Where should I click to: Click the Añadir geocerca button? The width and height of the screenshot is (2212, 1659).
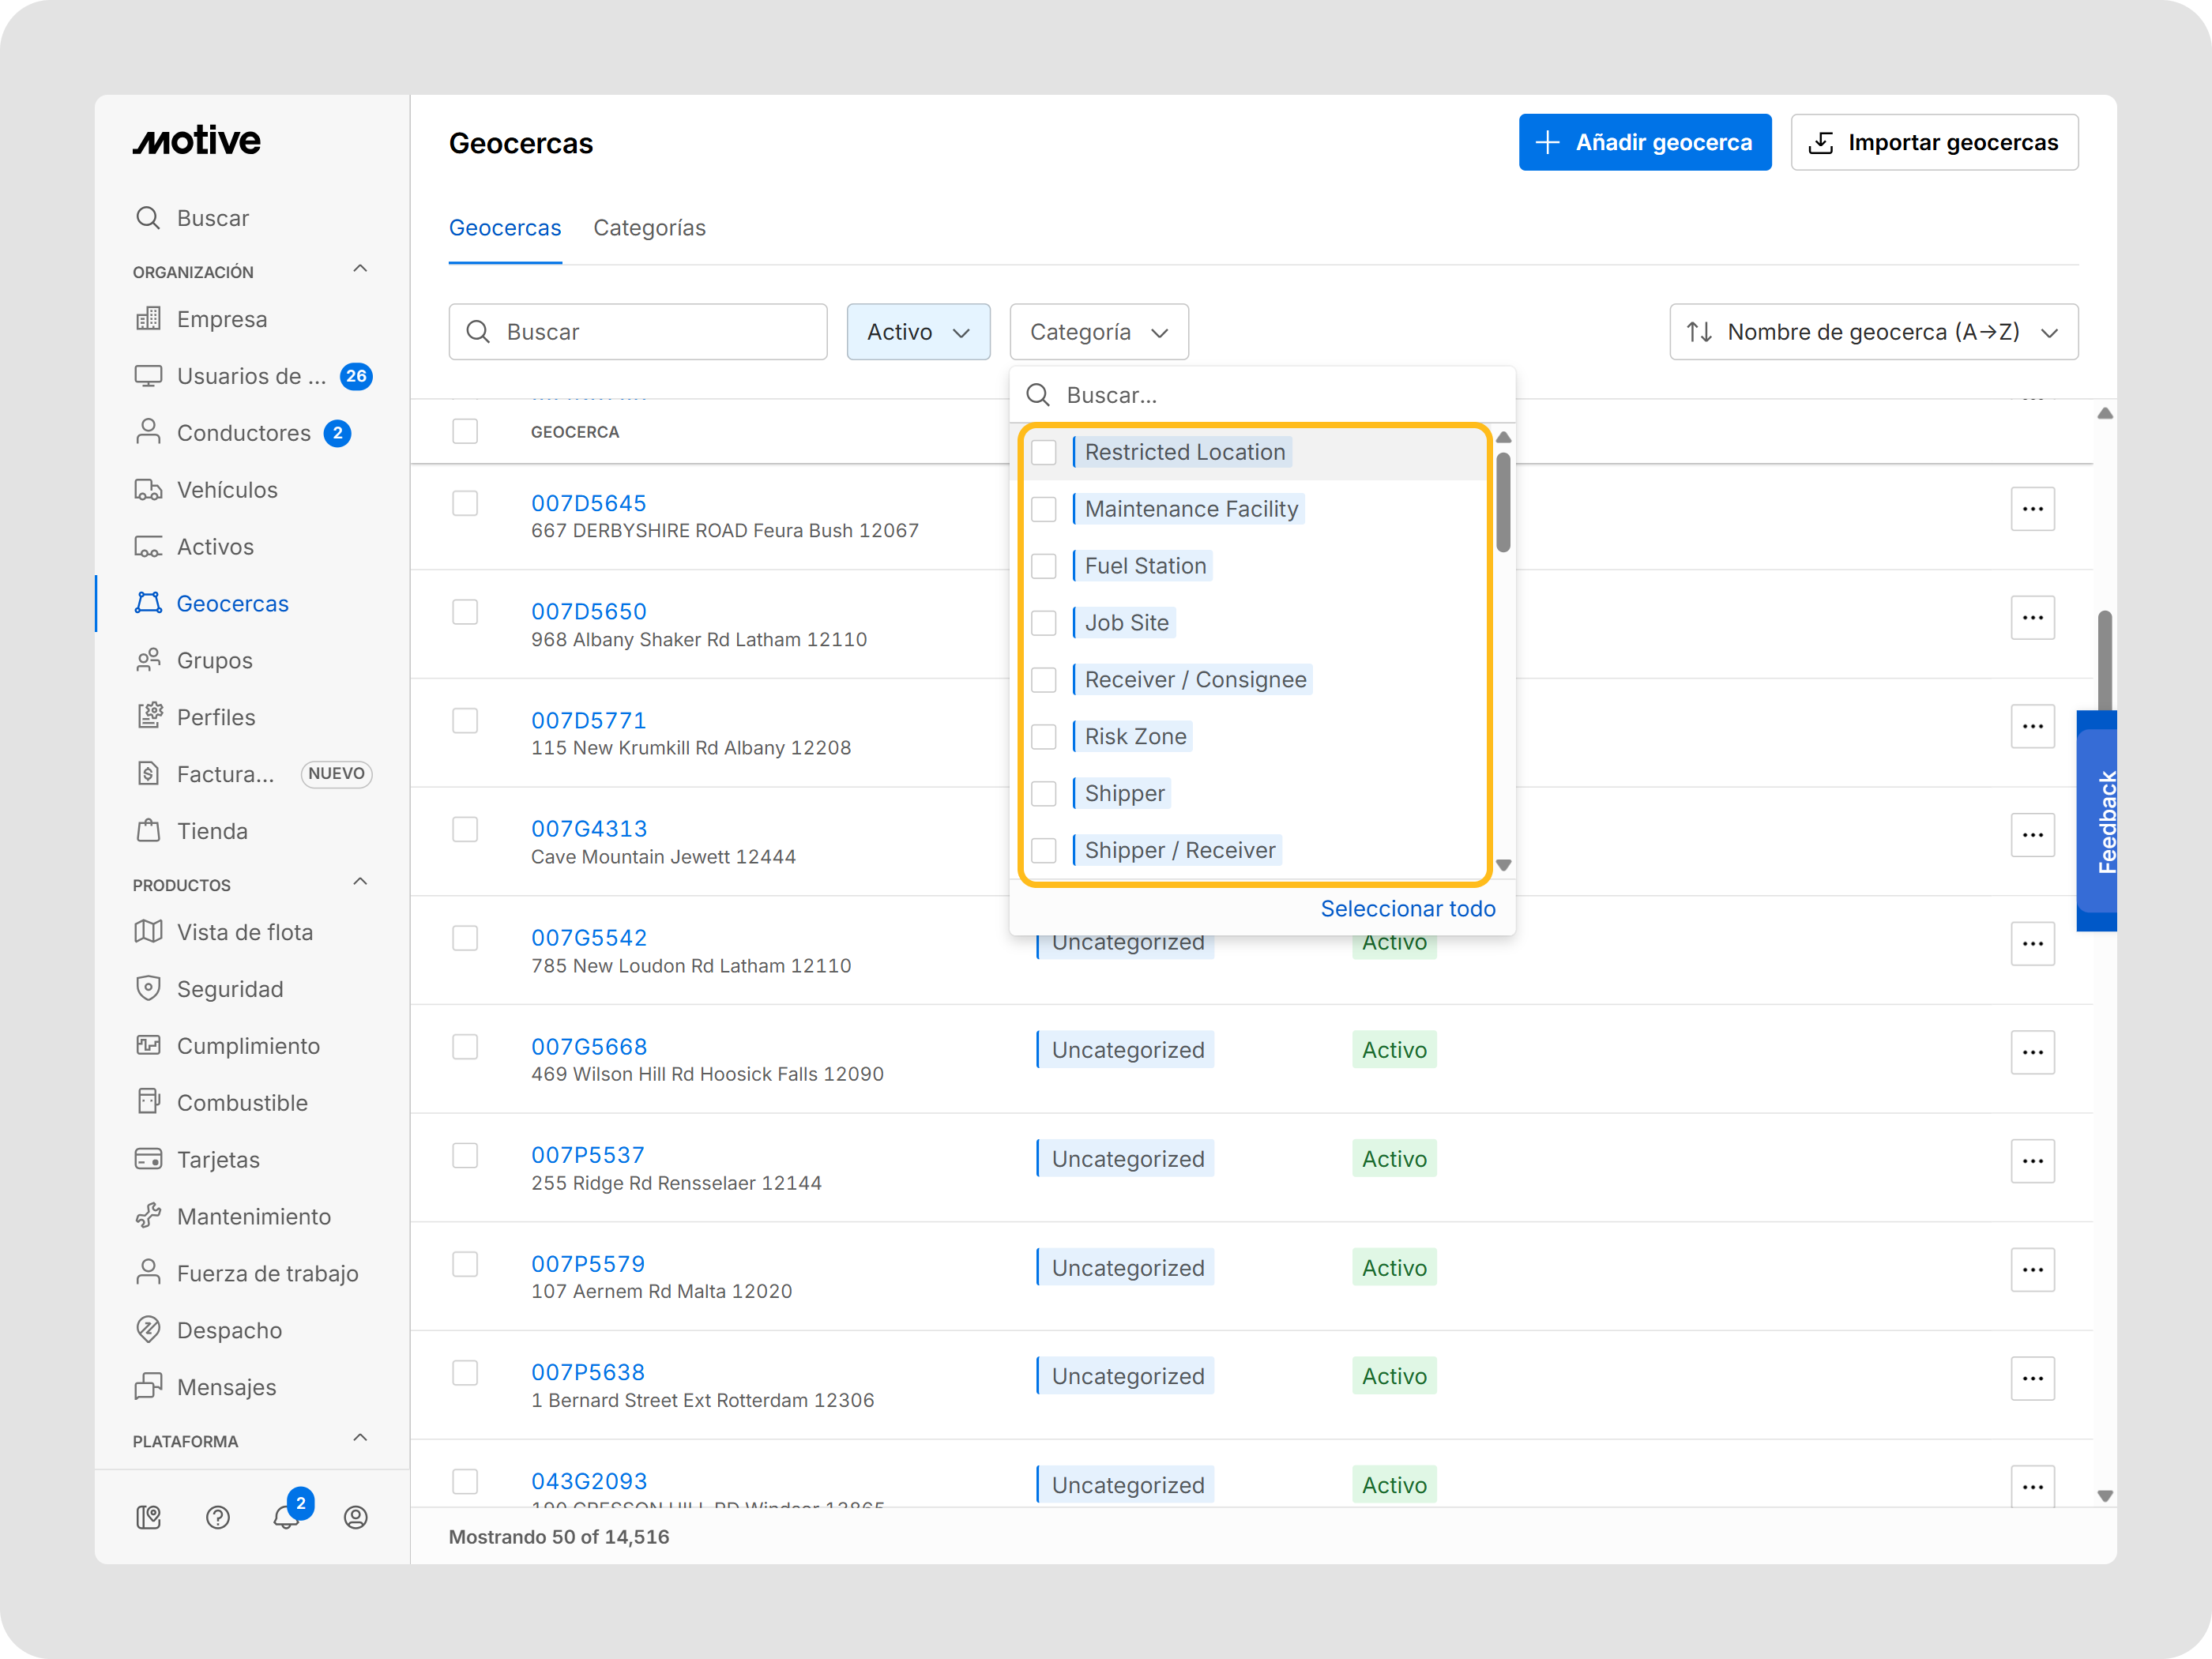coord(1644,142)
